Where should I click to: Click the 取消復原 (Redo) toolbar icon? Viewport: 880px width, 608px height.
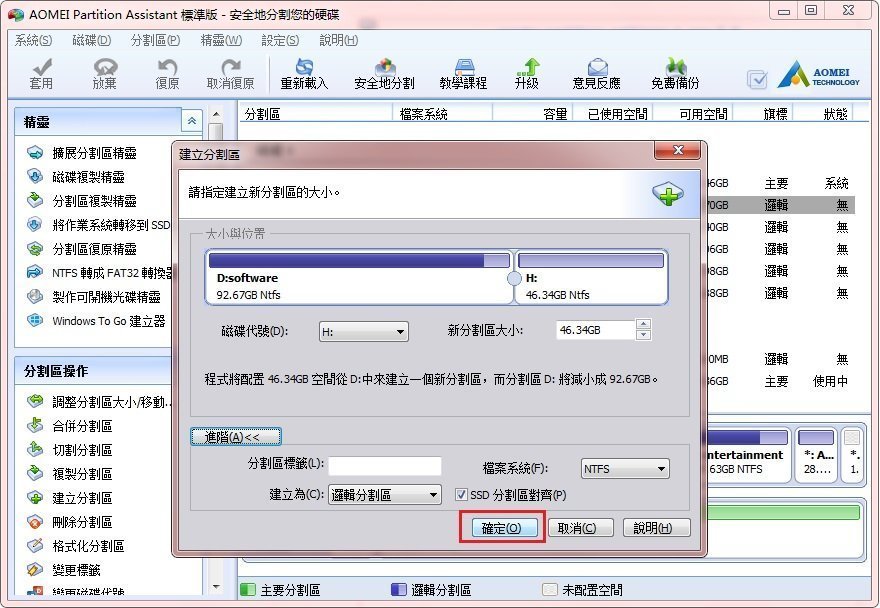pyautogui.click(x=230, y=74)
